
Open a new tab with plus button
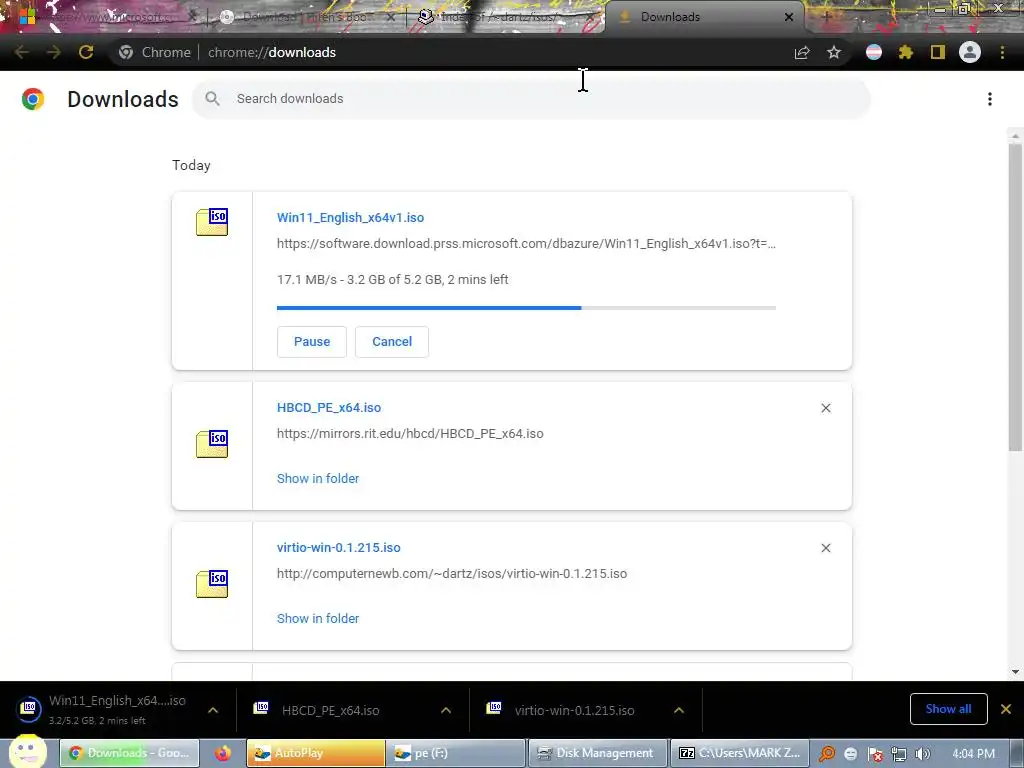pyautogui.click(x=826, y=17)
